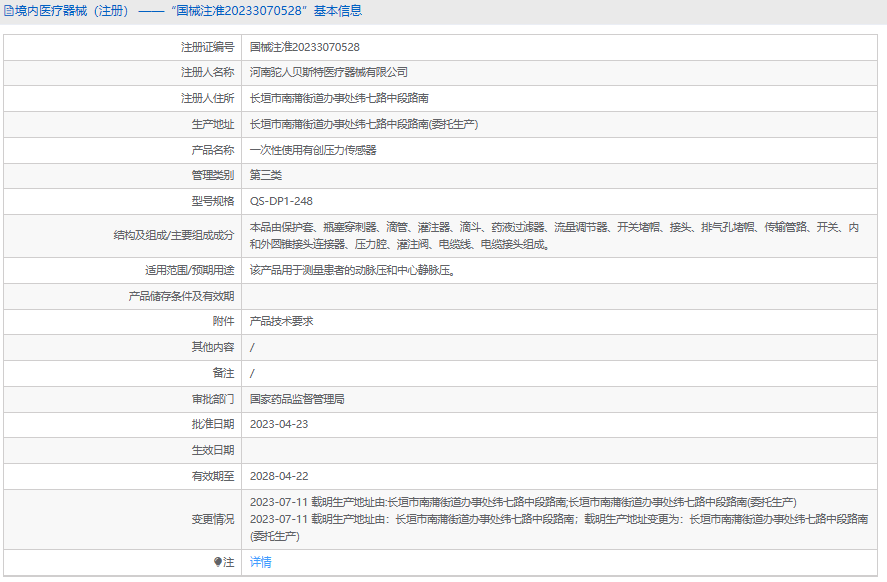887x582 pixels.
Task: Click the 注册证编号 row label
Action: click(207, 47)
